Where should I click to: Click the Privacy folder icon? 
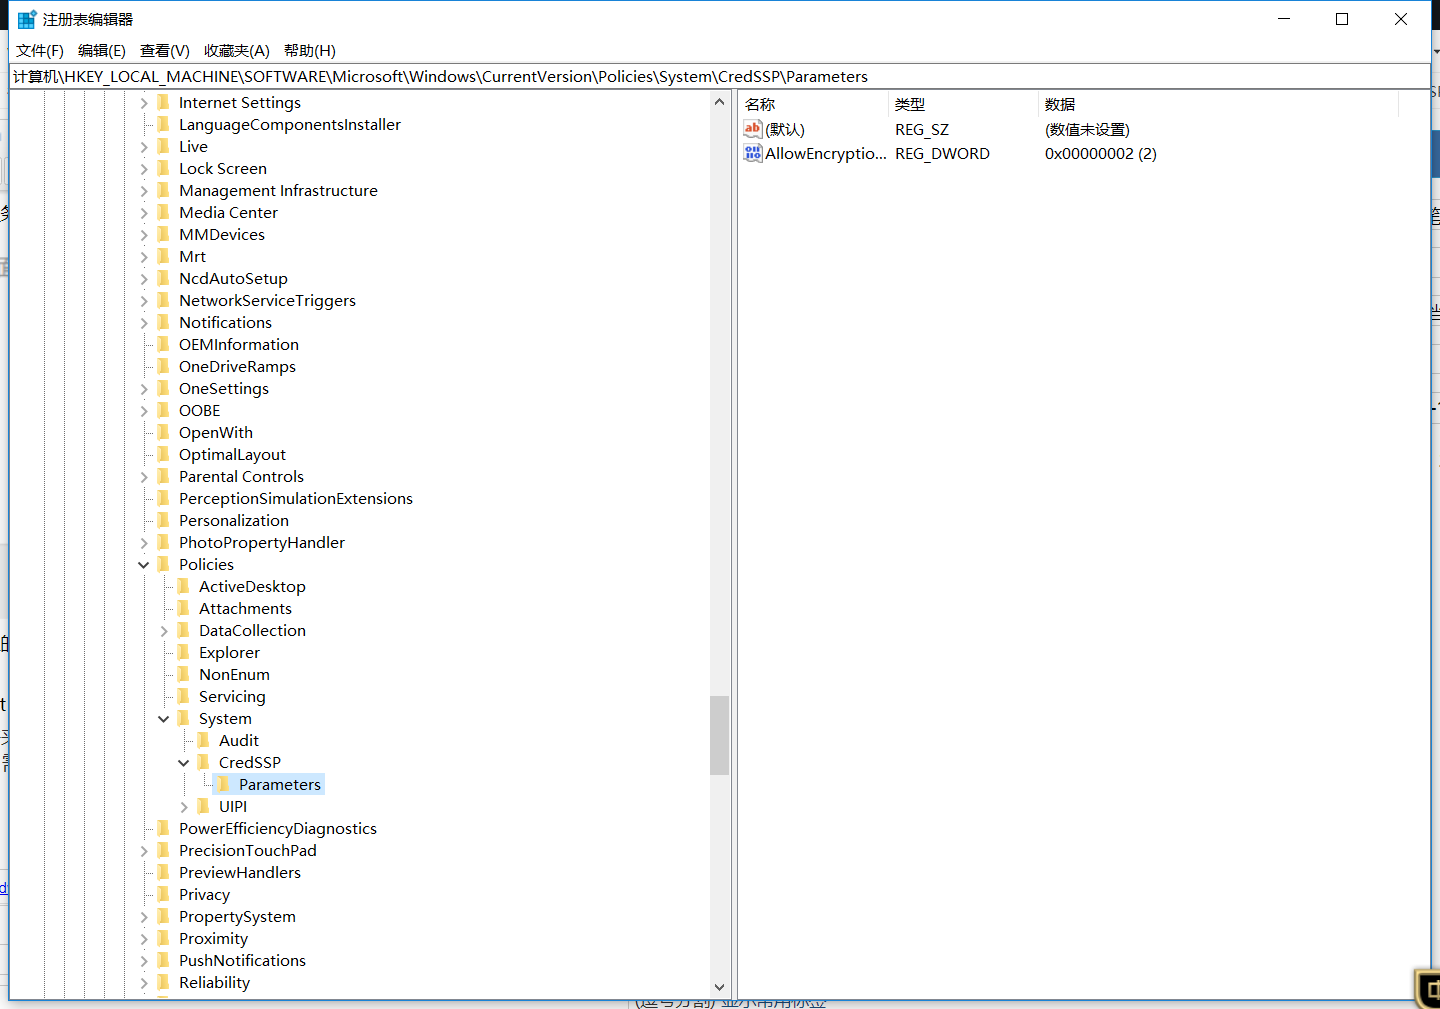[164, 894]
